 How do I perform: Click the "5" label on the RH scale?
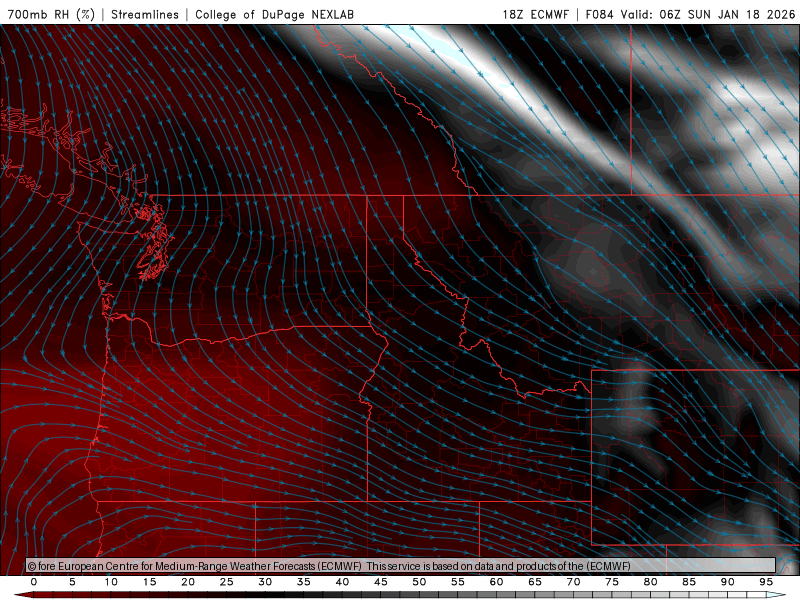point(72,582)
